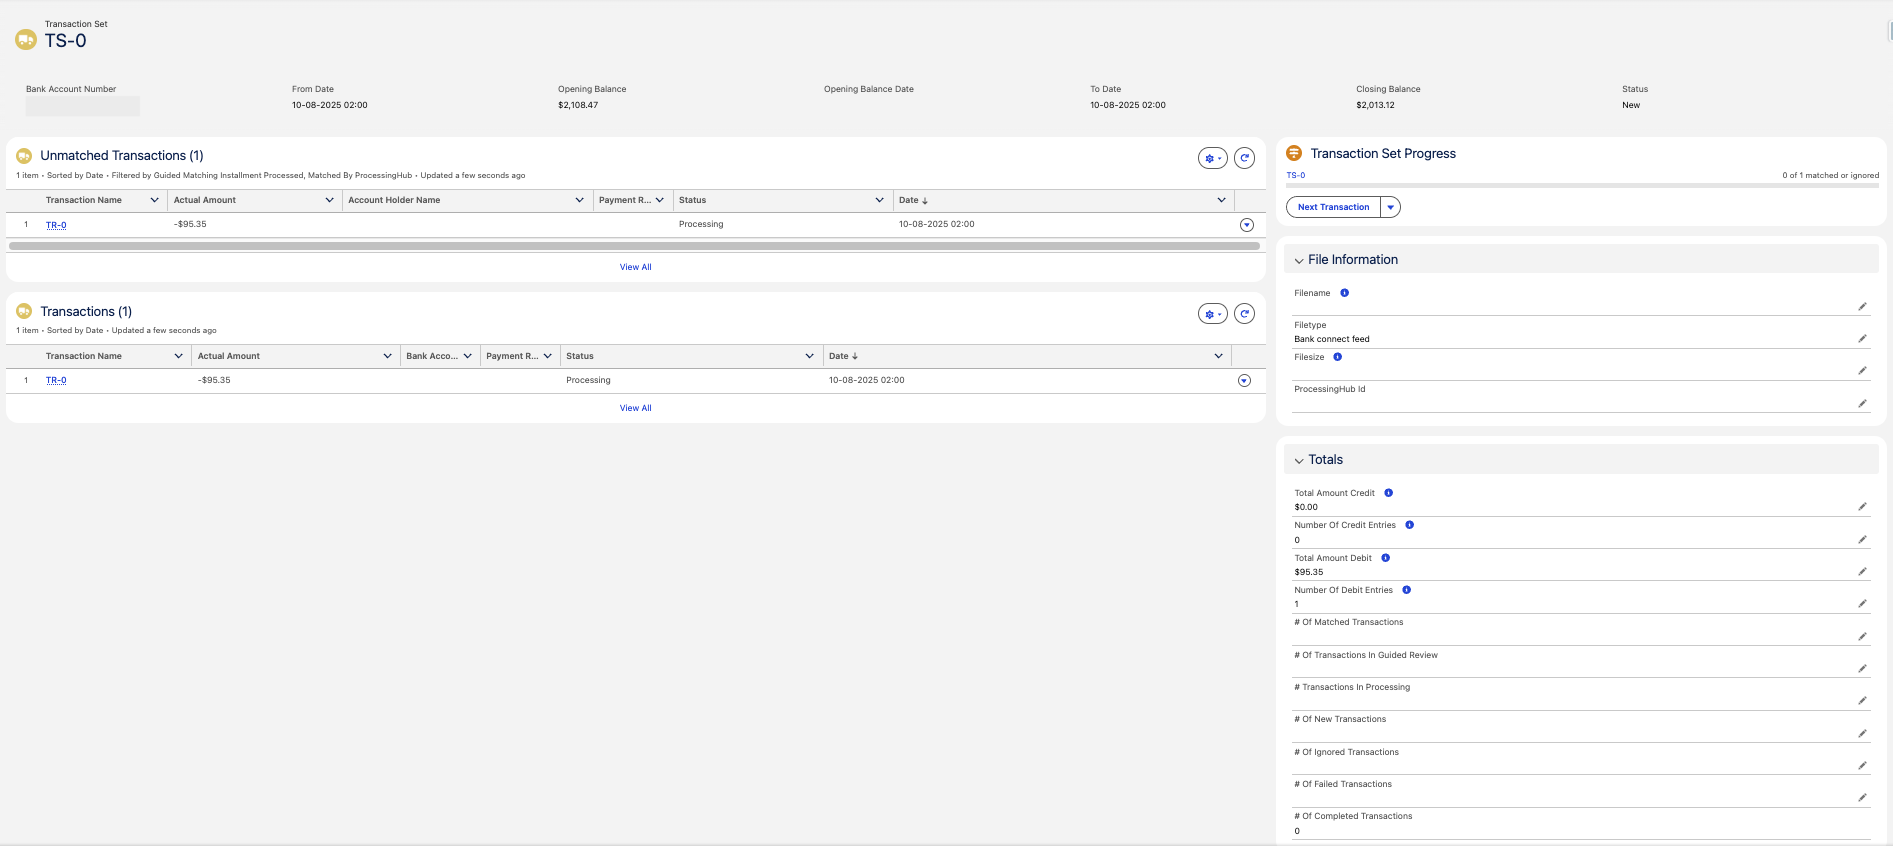Click View All under Unmatched Transactions

pyautogui.click(x=635, y=267)
